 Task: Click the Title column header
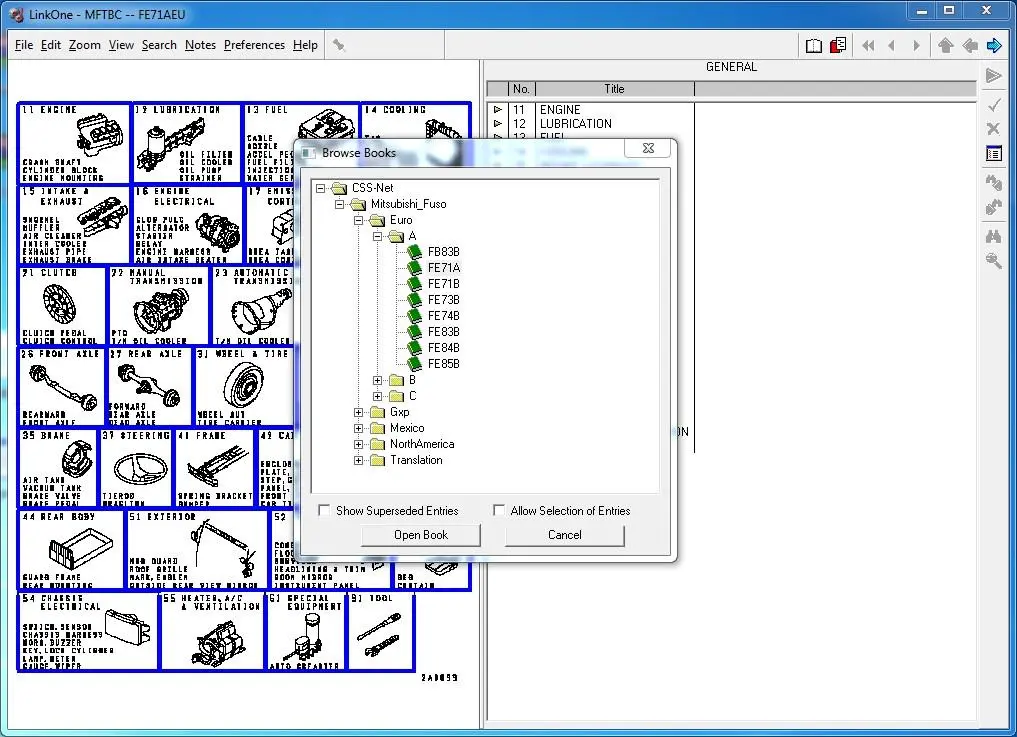tap(614, 89)
